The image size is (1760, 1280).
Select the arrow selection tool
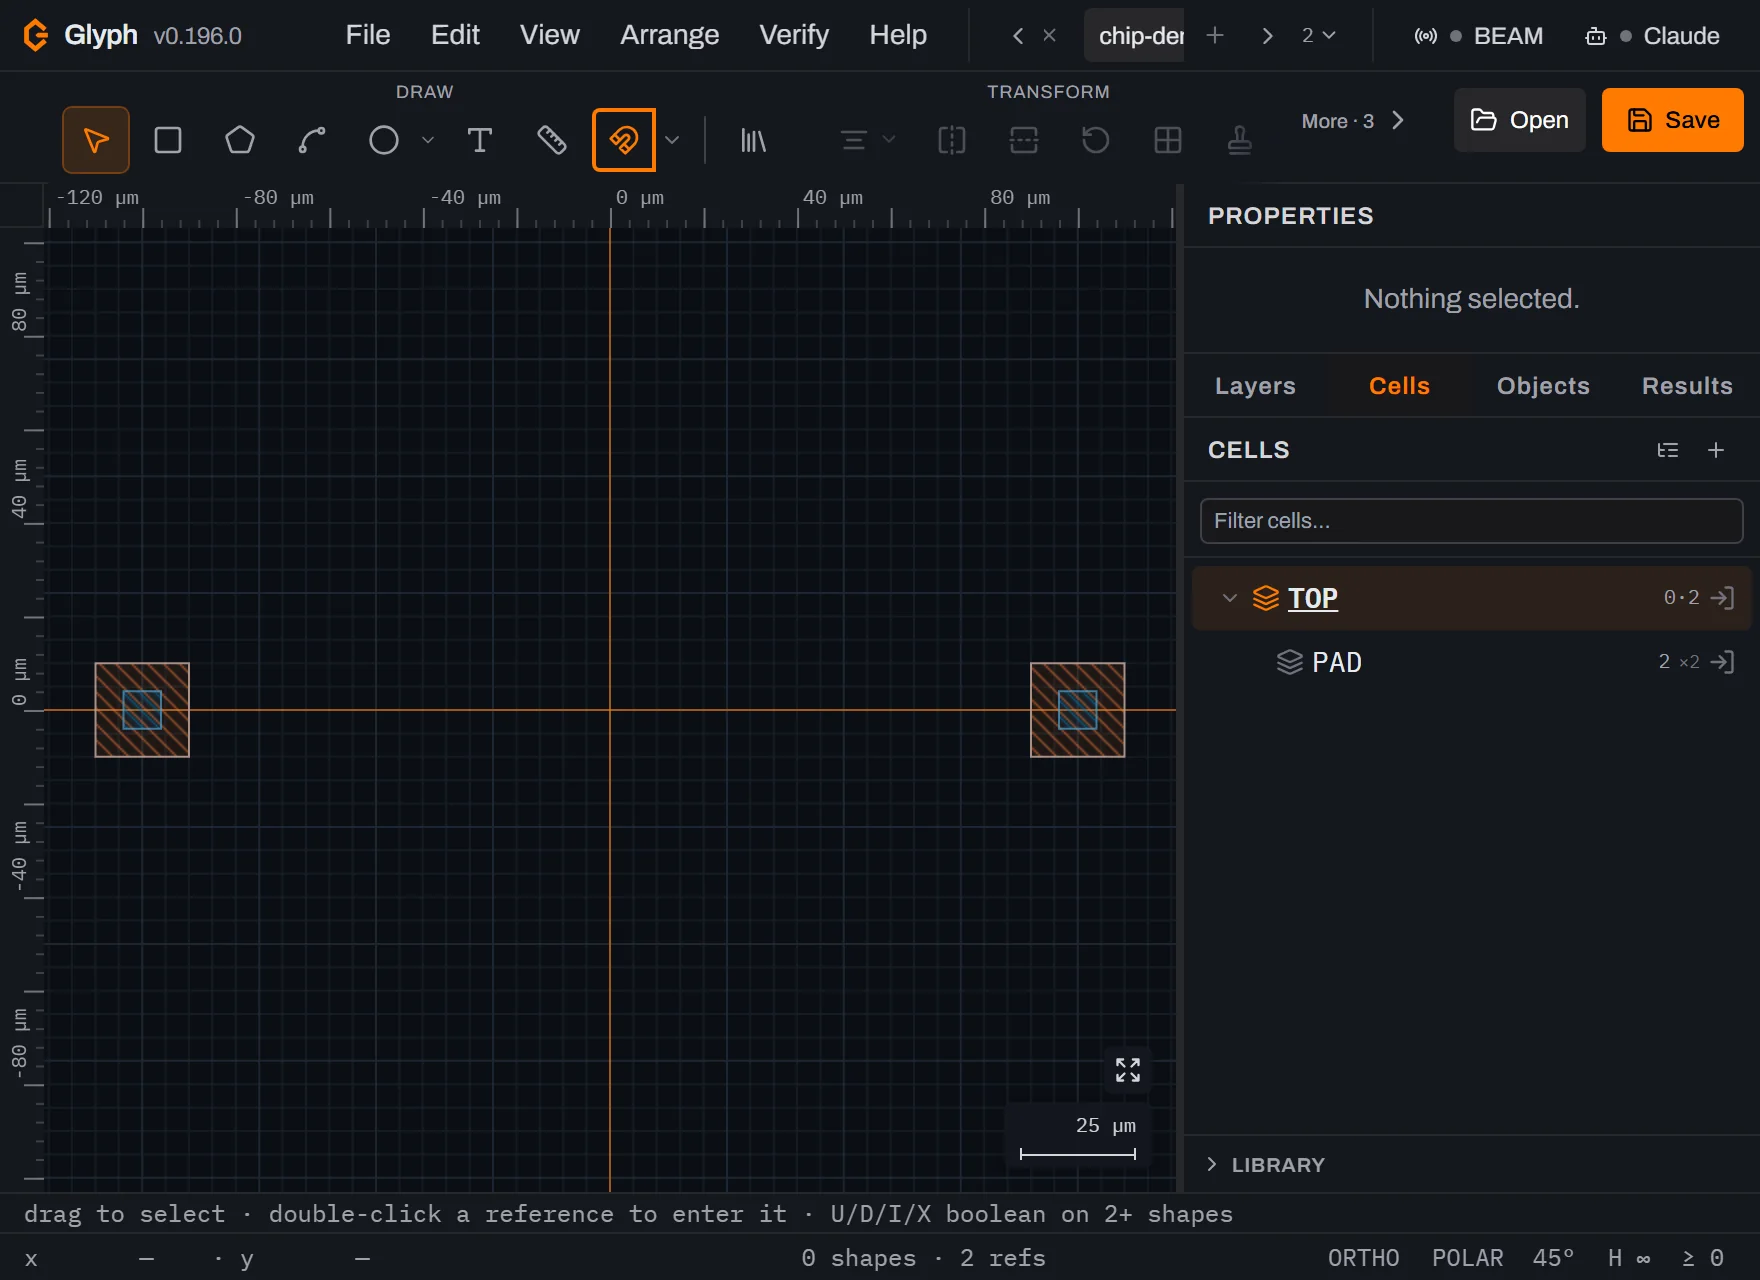coord(96,140)
